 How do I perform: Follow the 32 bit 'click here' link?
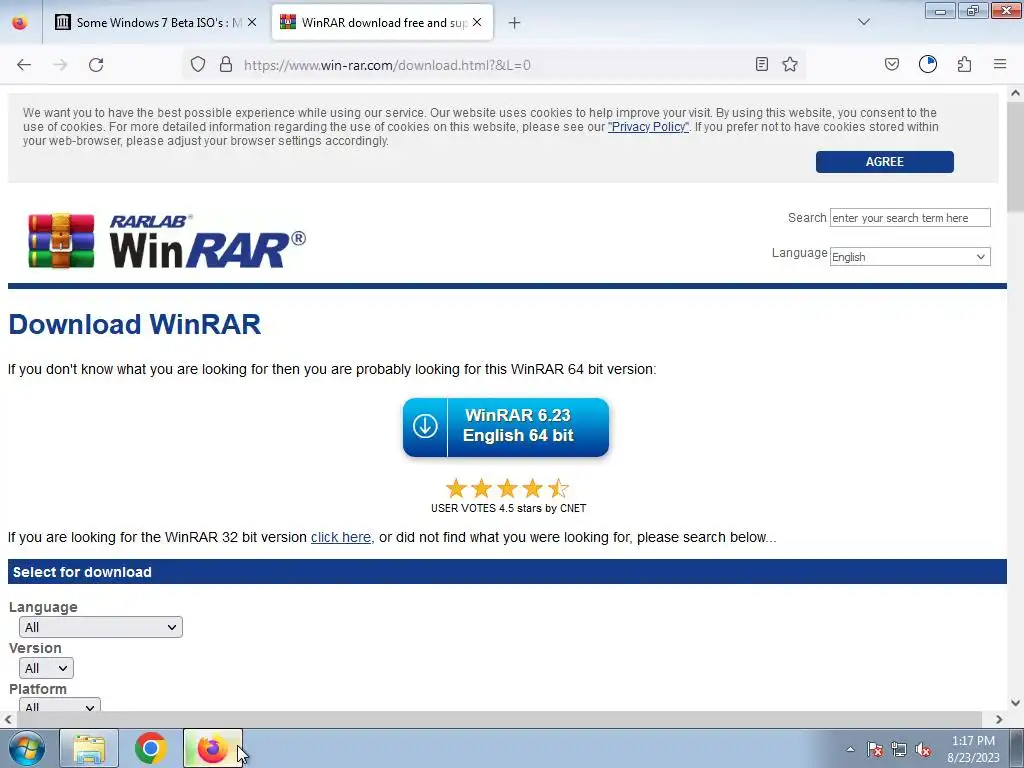(x=341, y=537)
